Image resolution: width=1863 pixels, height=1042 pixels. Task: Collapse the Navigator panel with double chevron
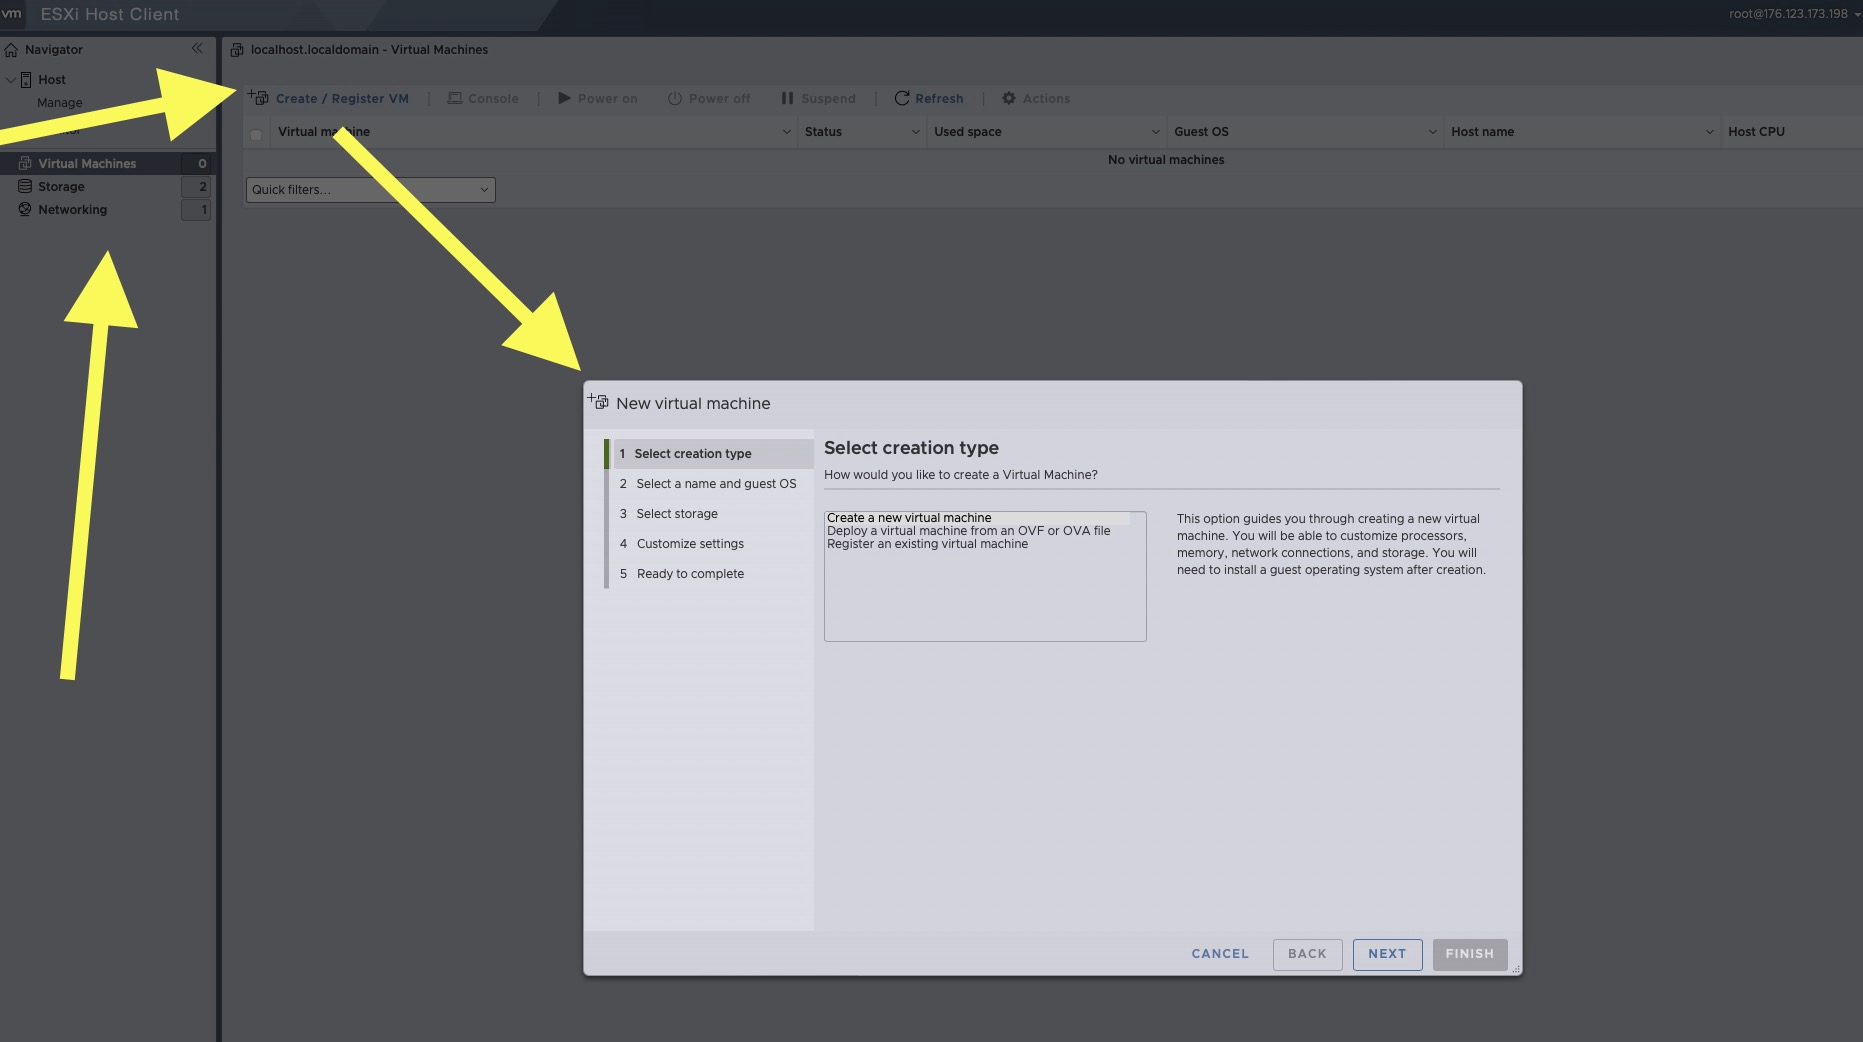(197, 48)
